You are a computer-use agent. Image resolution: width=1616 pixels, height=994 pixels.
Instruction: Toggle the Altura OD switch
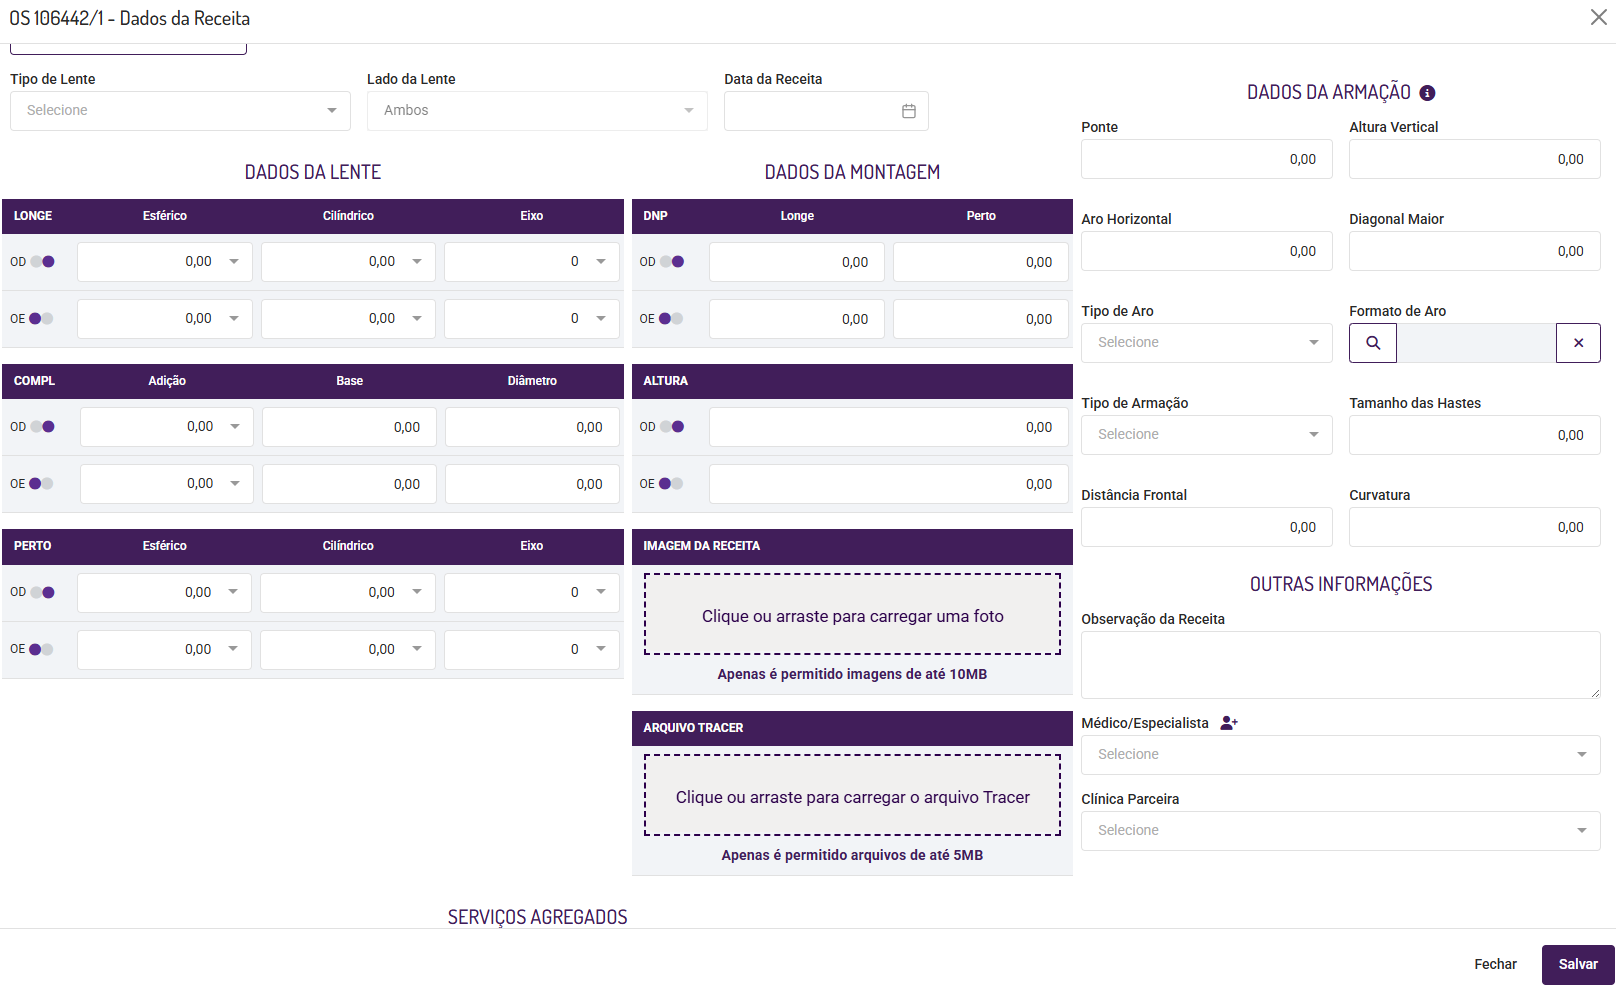(671, 427)
